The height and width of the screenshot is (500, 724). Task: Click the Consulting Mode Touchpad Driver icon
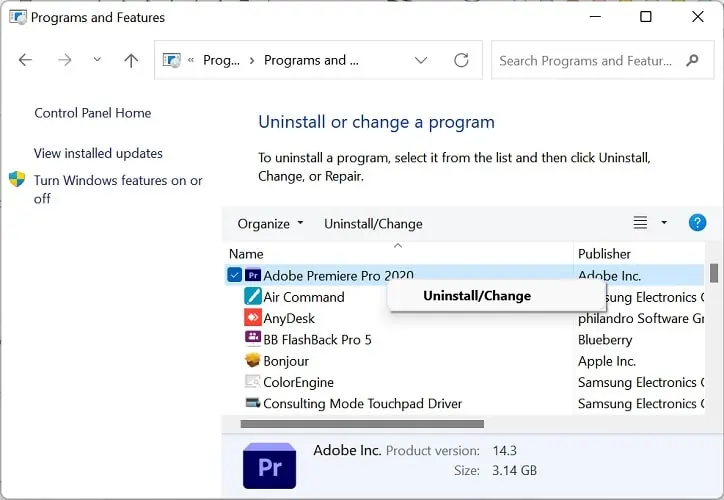click(x=253, y=403)
